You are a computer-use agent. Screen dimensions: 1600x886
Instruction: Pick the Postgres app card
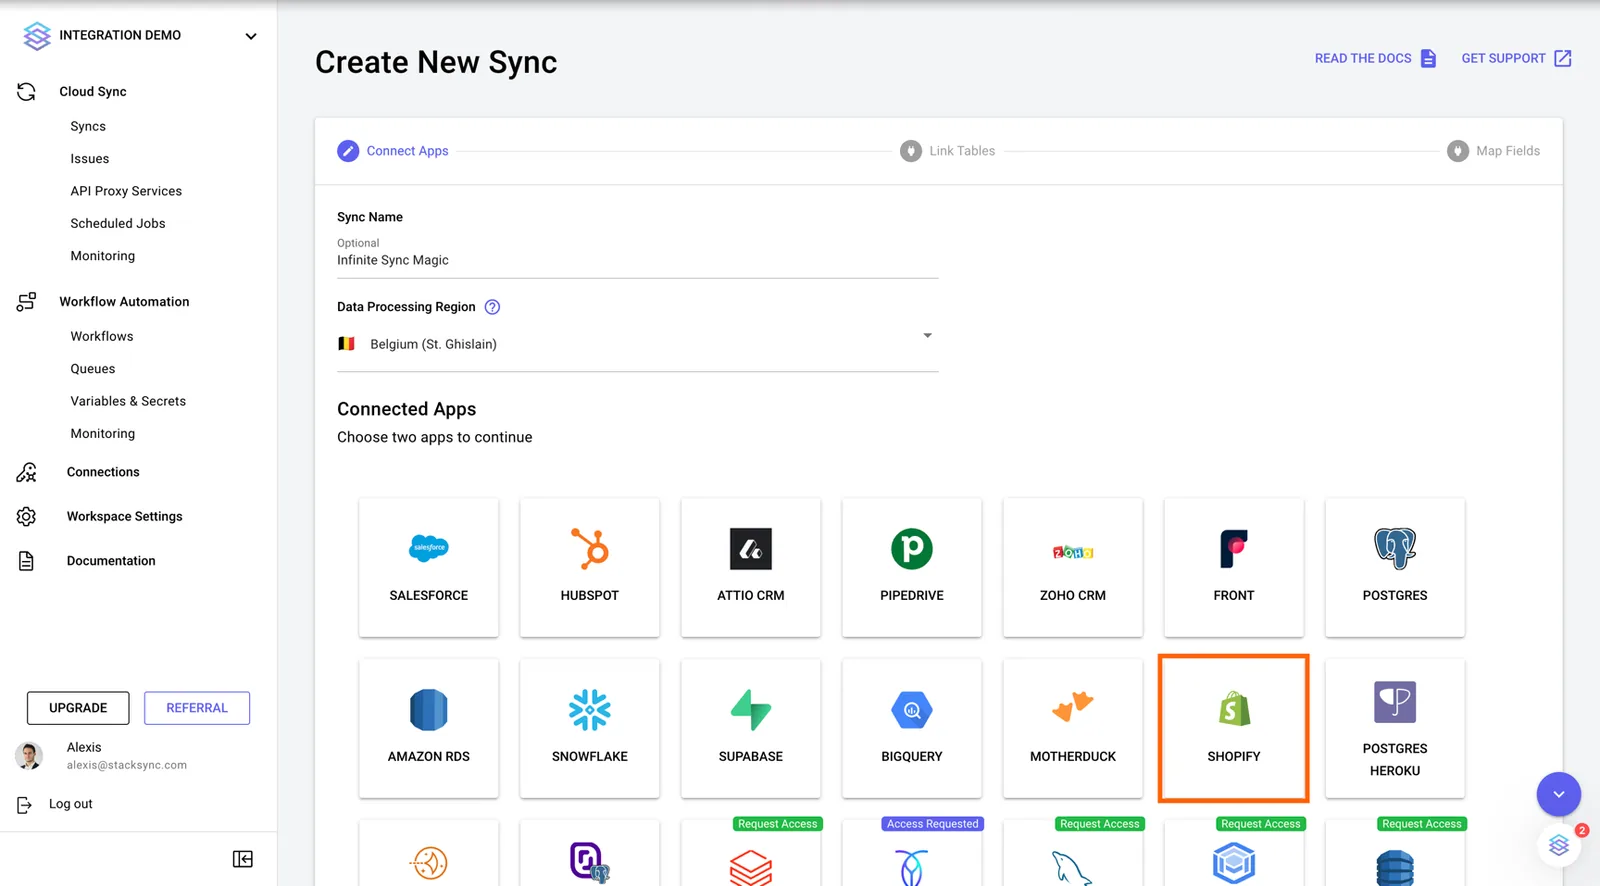pos(1395,567)
